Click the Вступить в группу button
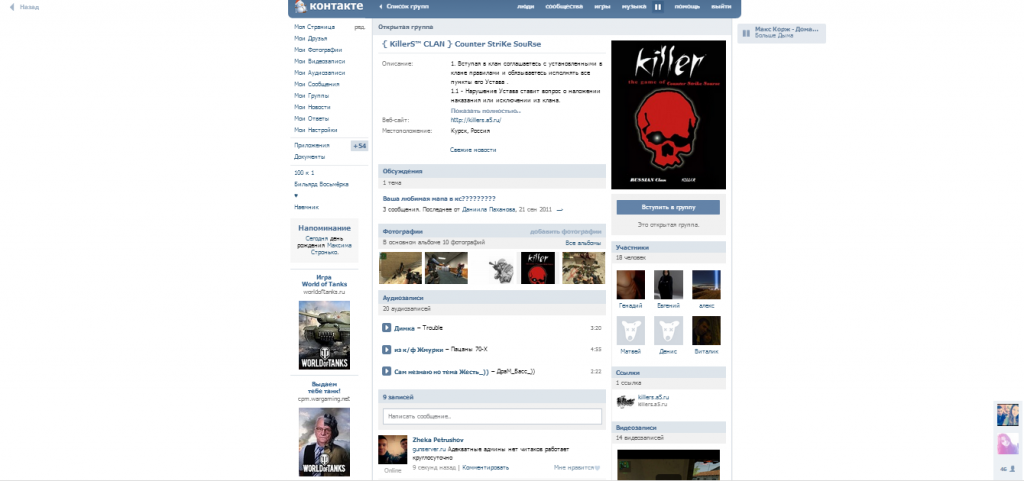The height and width of the screenshot is (481, 1024). tap(667, 207)
